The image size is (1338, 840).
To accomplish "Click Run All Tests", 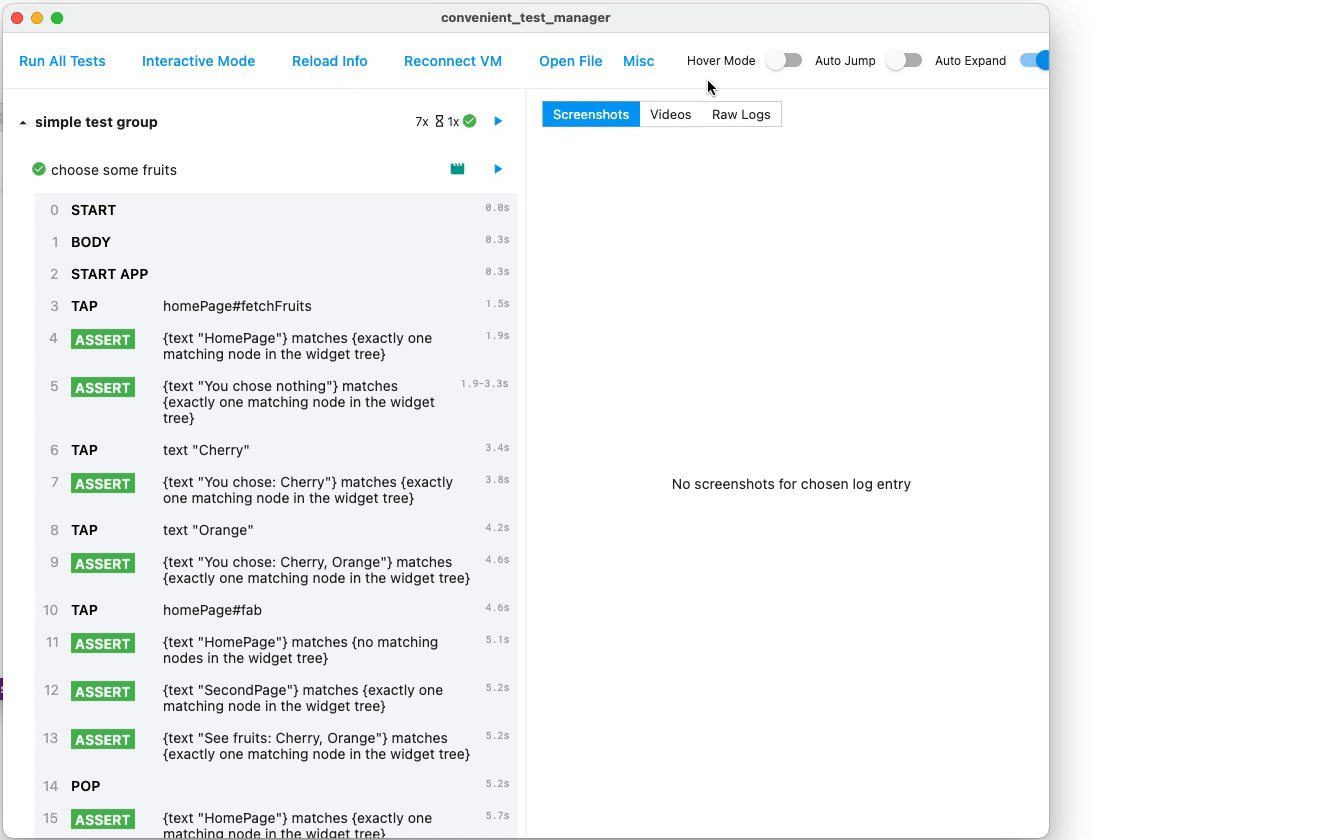I will 62,61.
